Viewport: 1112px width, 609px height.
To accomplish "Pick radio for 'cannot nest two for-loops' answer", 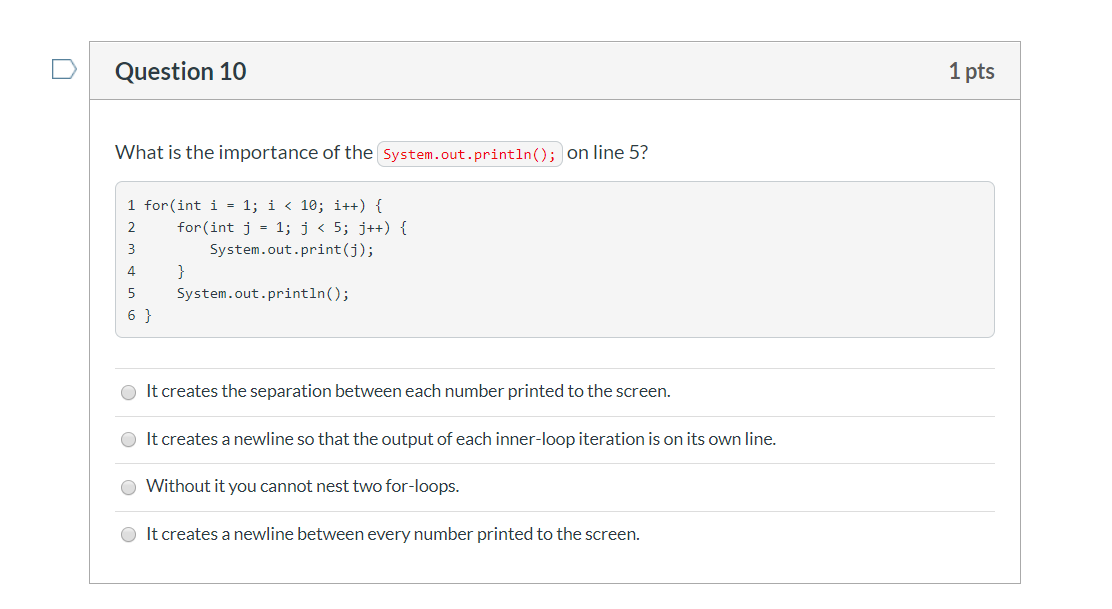I will (128, 487).
